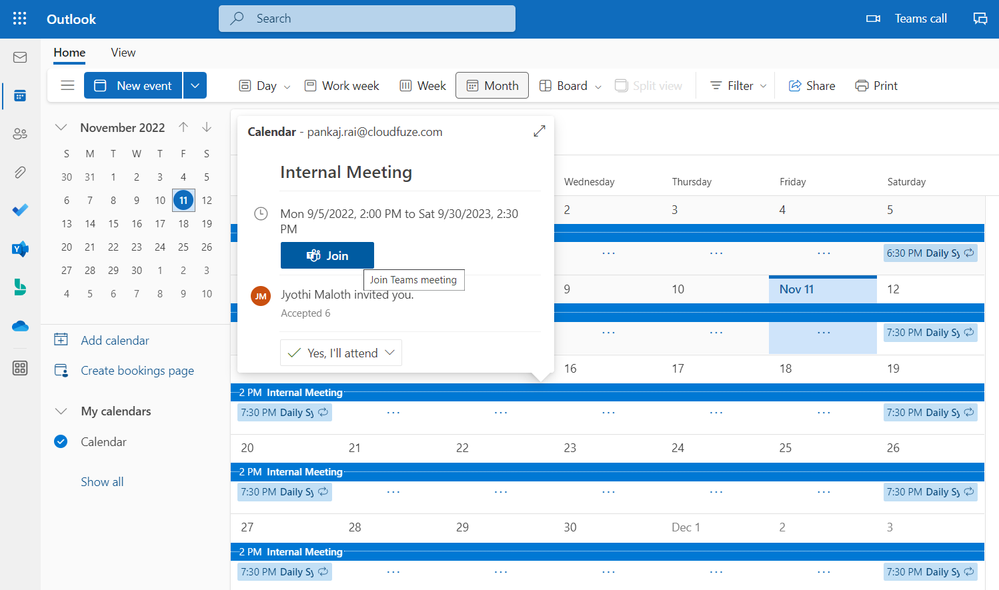Print the calendar
This screenshot has width=999, height=590.
tap(876, 85)
